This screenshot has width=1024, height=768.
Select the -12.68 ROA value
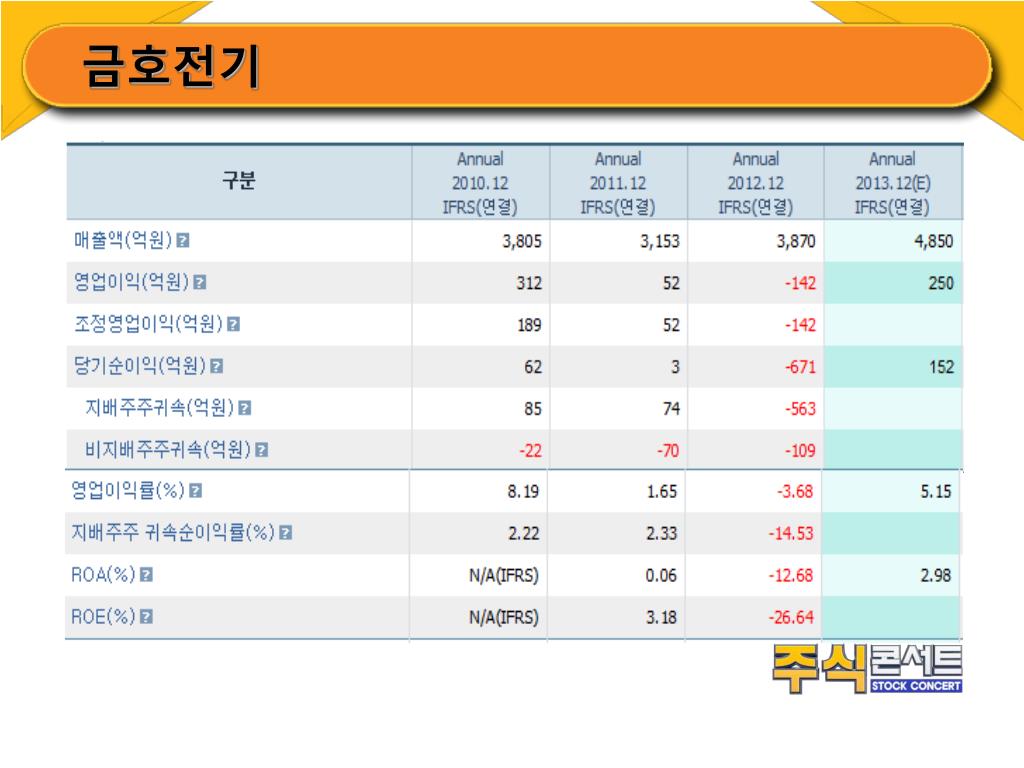point(791,576)
